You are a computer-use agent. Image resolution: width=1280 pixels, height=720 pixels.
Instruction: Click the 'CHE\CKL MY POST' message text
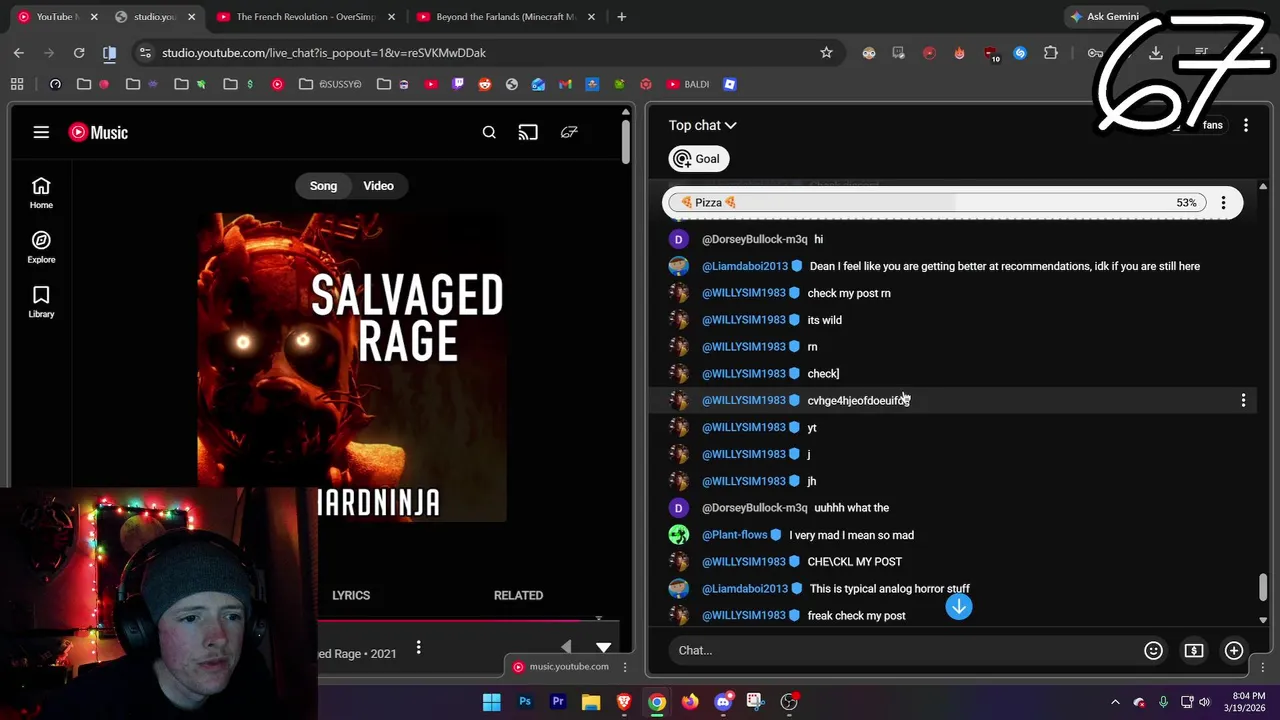pyautogui.click(x=855, y=562)
